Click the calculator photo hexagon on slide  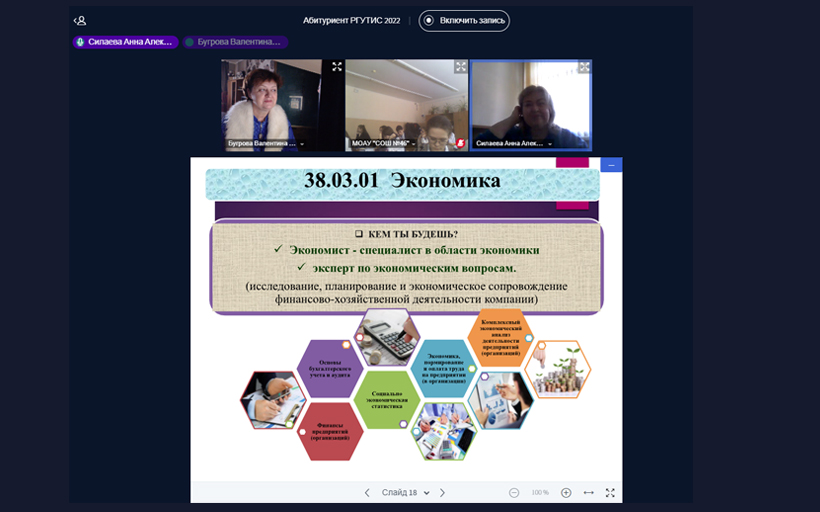(x=387, y=338)
